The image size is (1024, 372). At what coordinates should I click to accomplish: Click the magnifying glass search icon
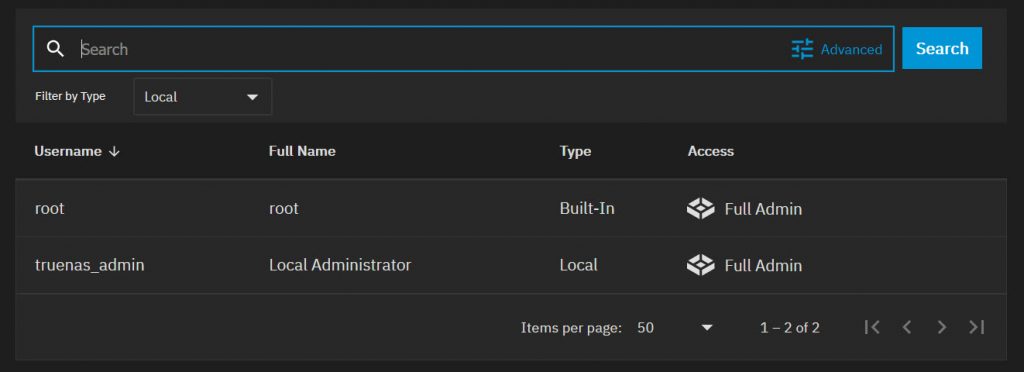pos(56,49)
